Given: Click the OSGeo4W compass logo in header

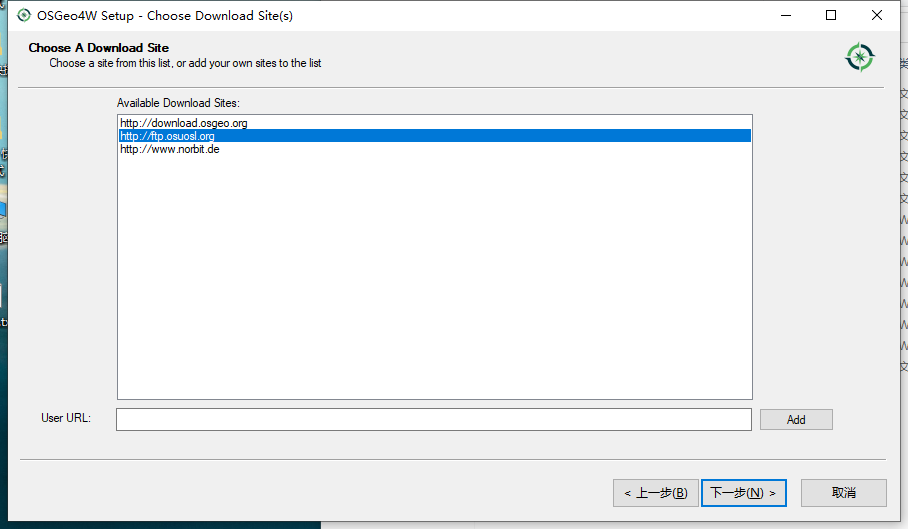Looking at the screenshot, I should tap(860, 57).
